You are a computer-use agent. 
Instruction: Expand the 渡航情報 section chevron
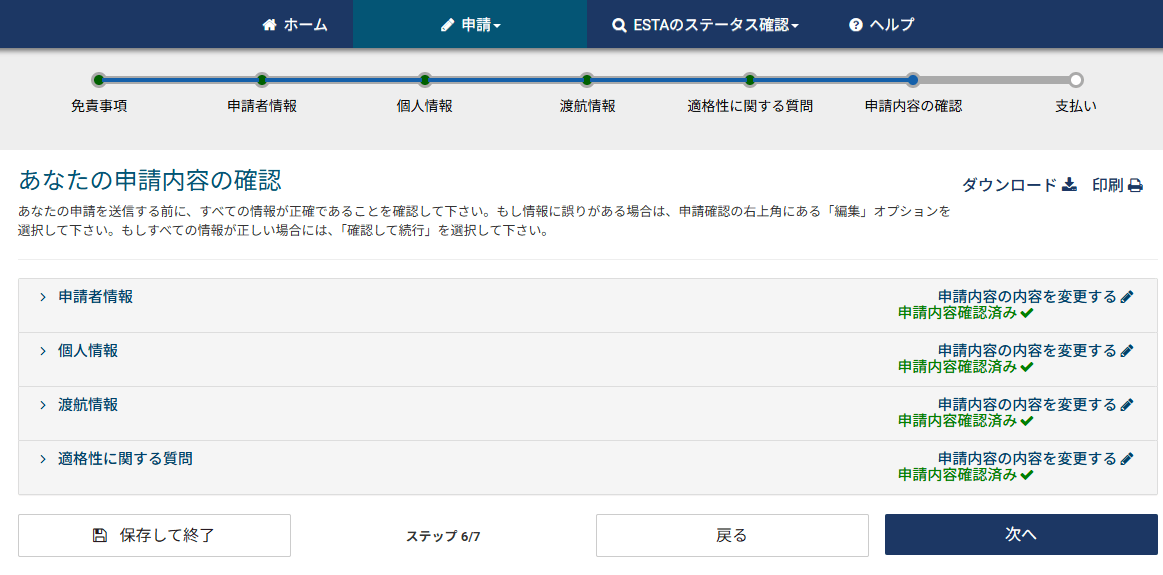tap(43, 405)
